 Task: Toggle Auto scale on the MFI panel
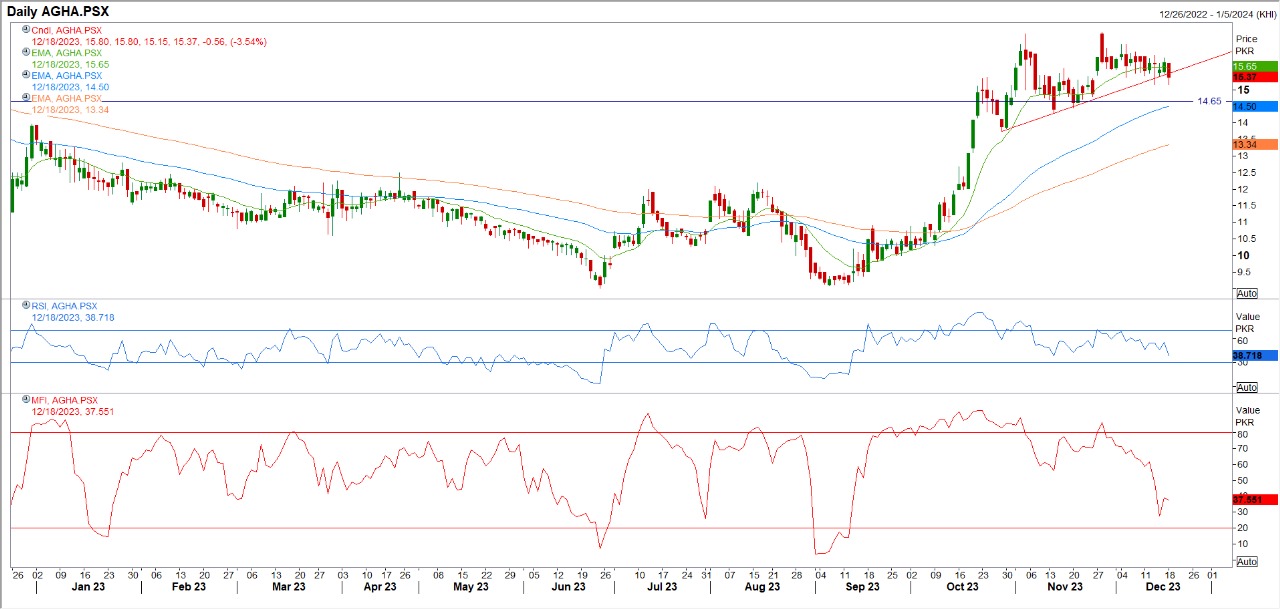(x=1246, y=562)
